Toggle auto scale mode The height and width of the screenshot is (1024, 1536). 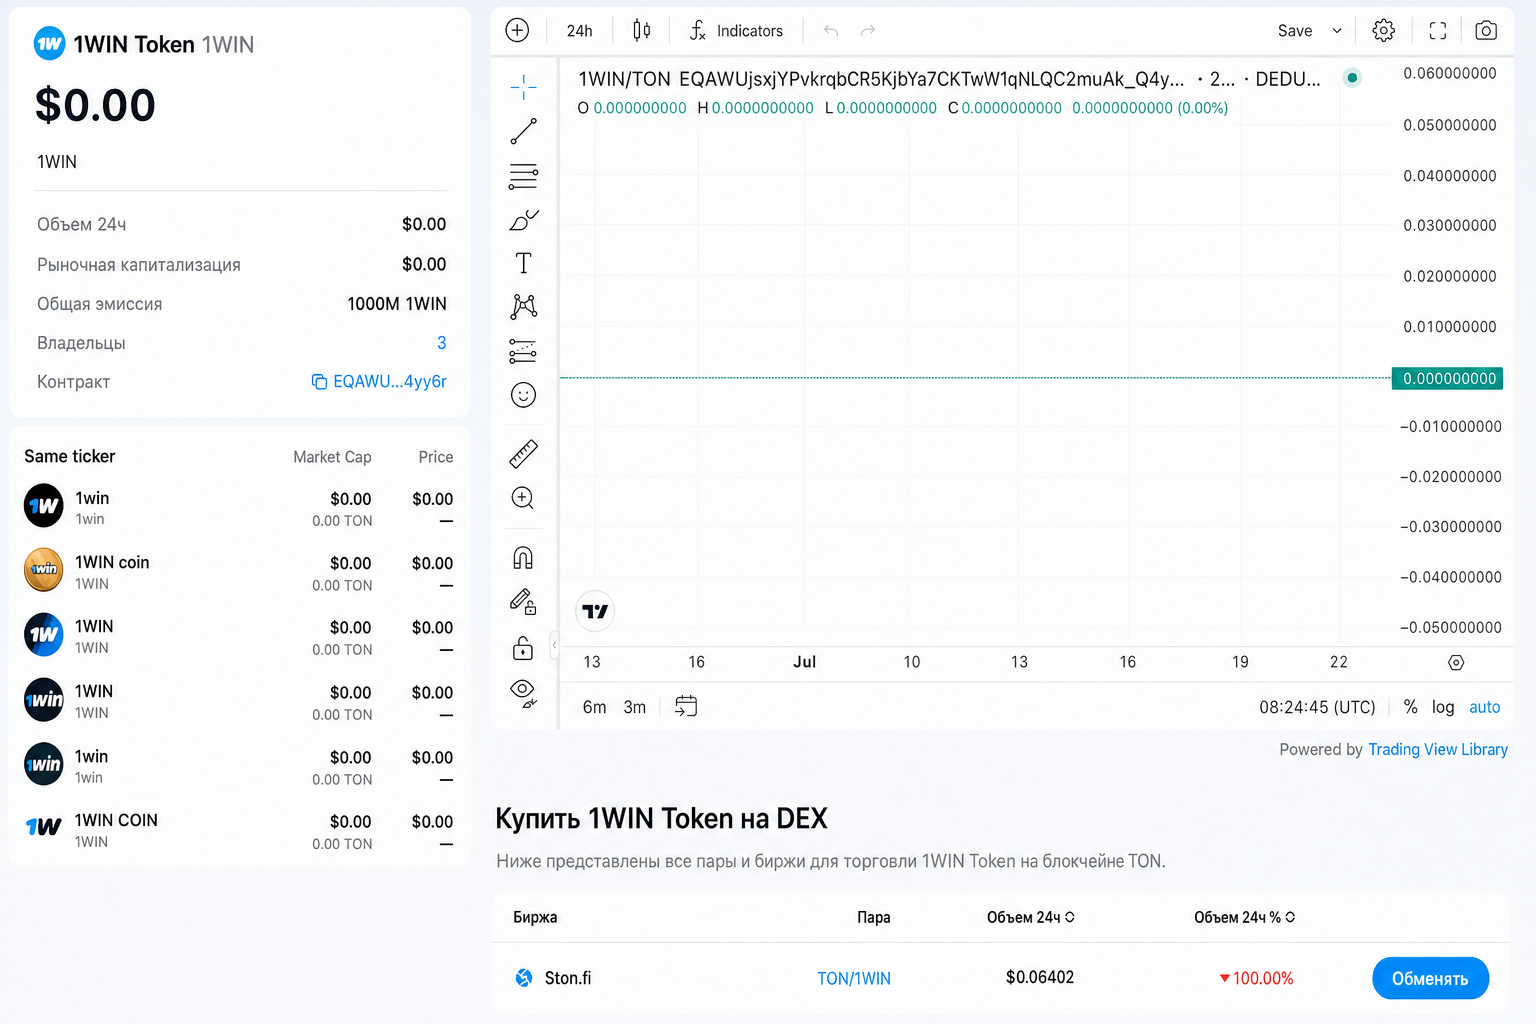1485,707
